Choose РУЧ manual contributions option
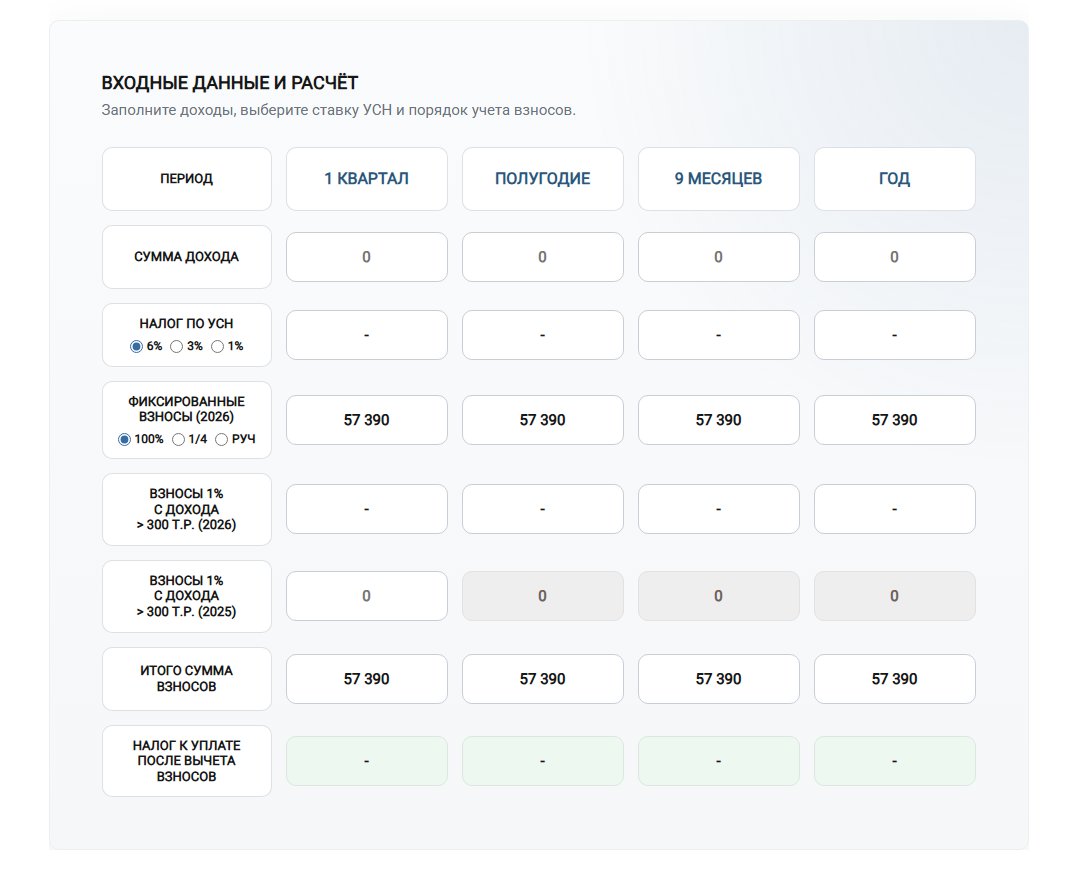 (221, 439)
